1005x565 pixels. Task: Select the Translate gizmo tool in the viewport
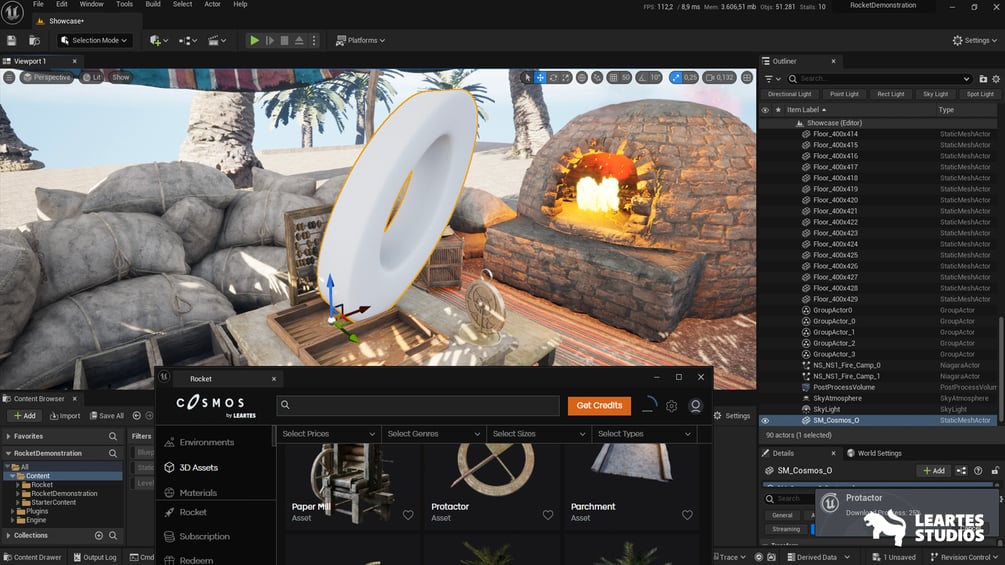pos(540,78)
